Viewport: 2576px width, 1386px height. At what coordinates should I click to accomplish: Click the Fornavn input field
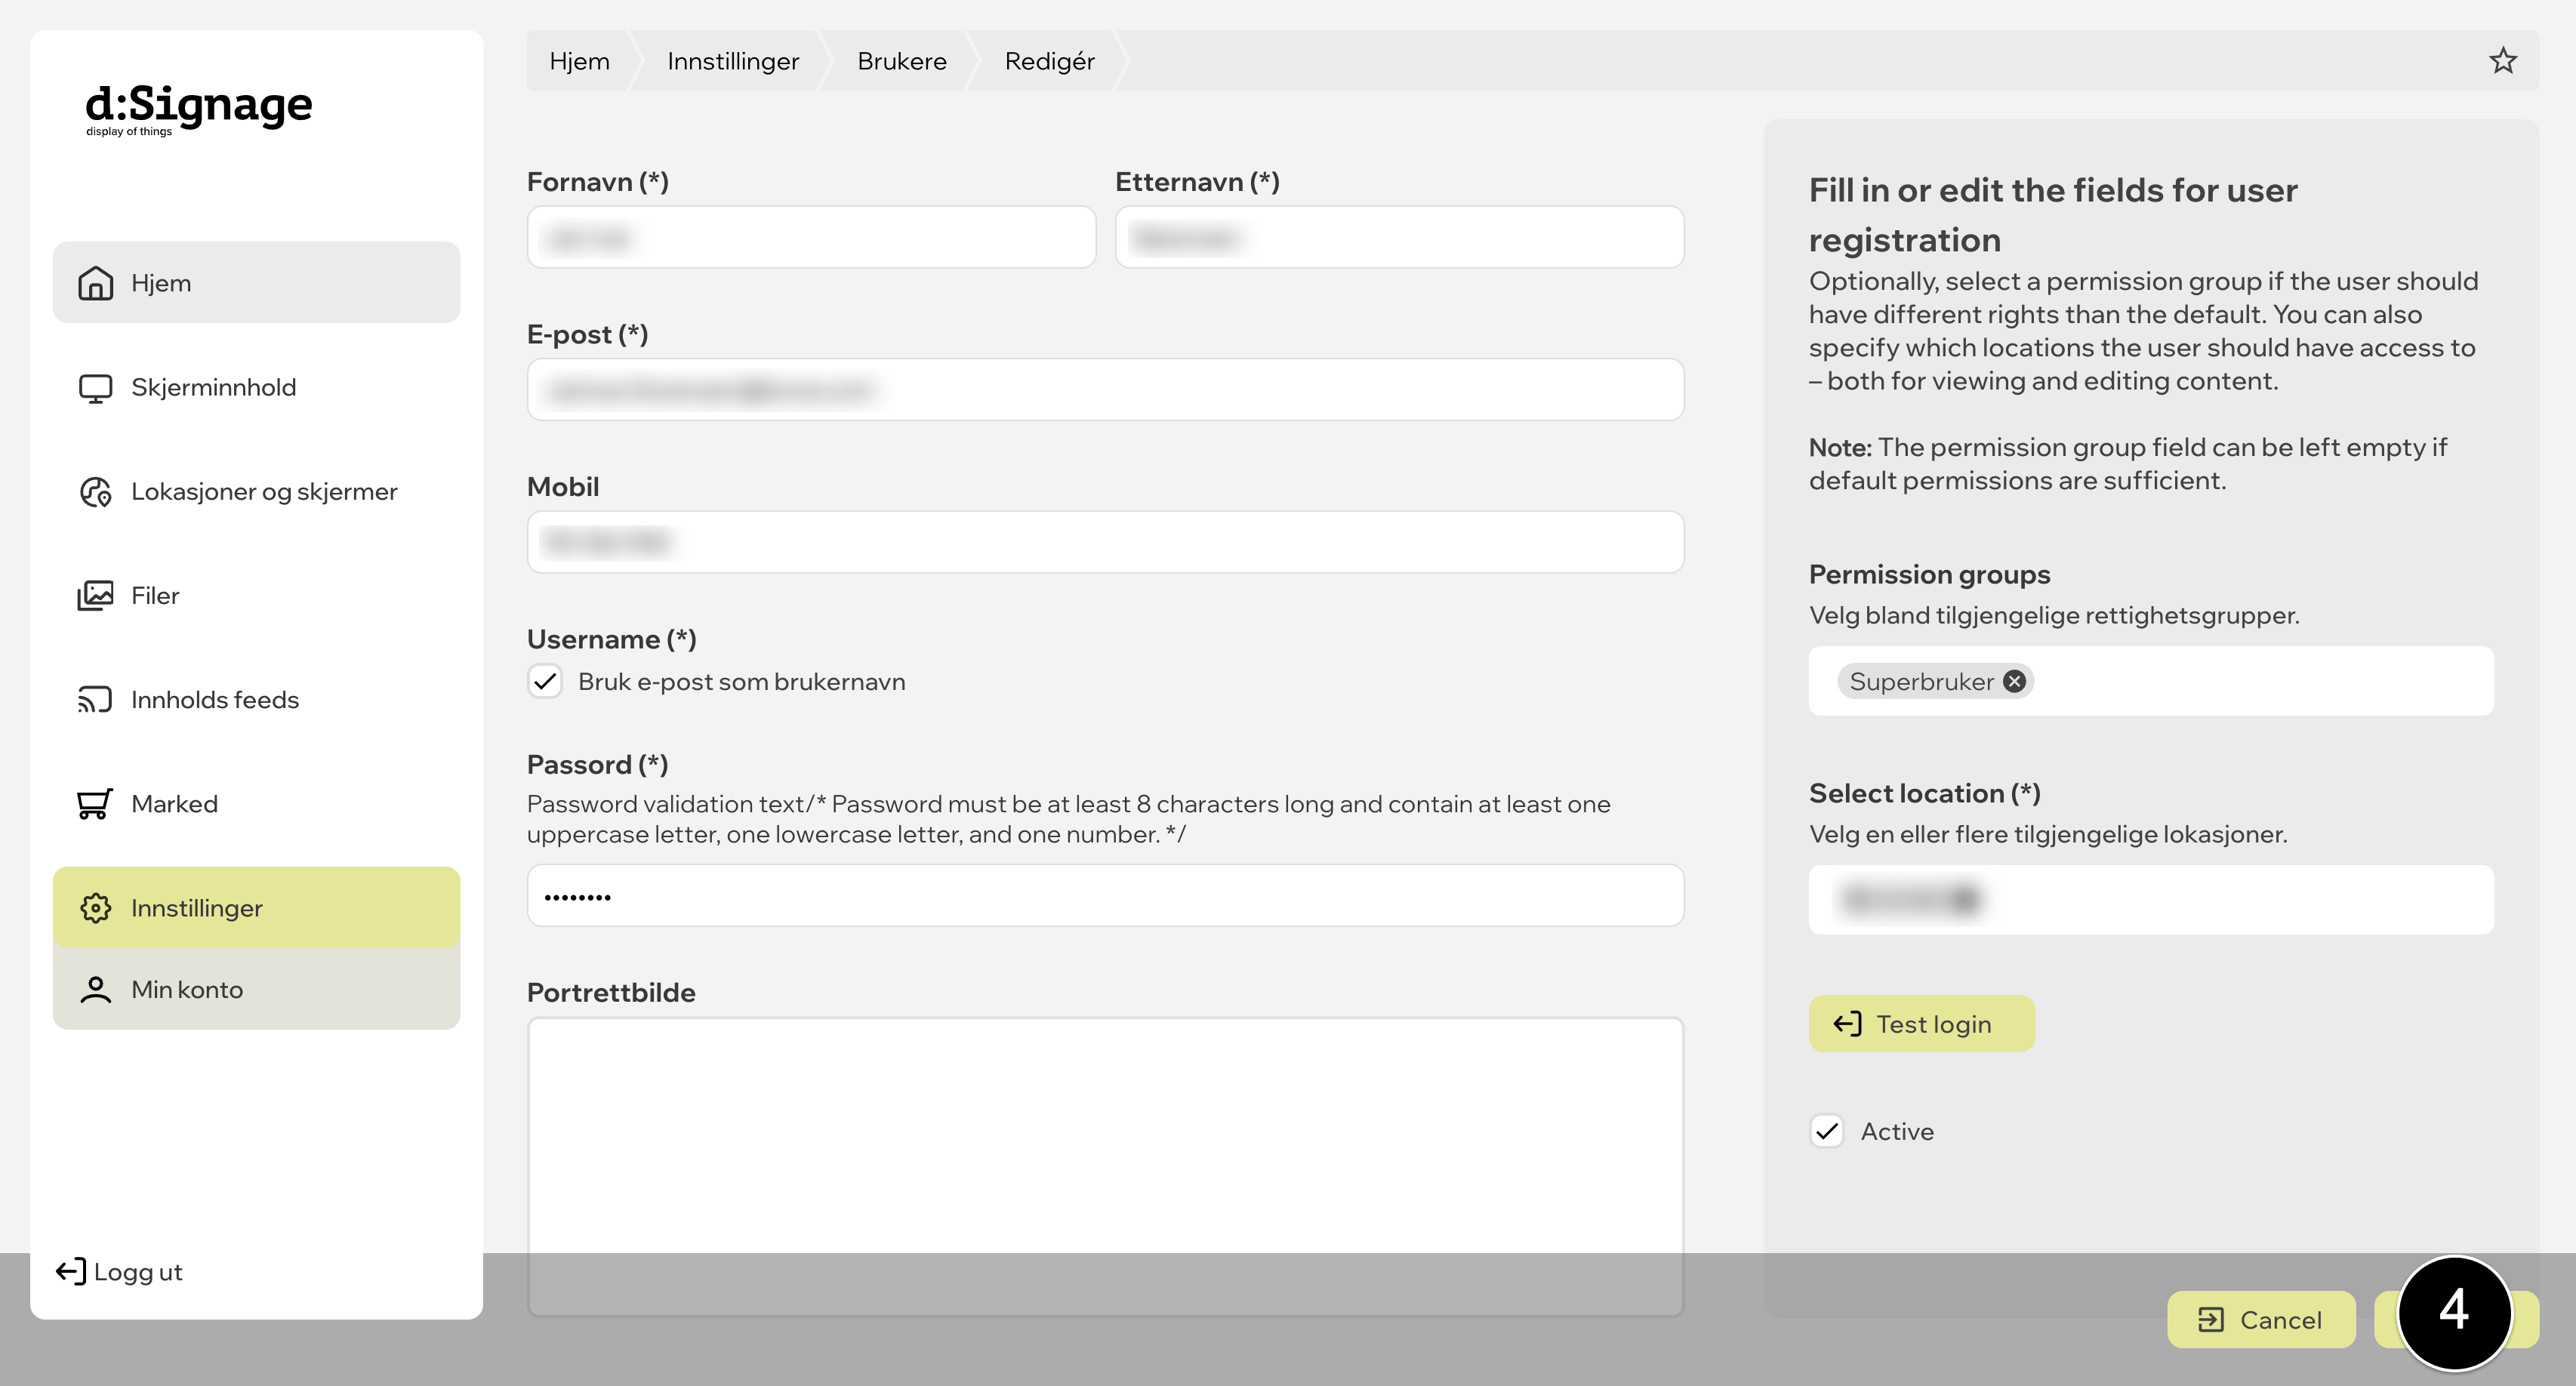811,237
